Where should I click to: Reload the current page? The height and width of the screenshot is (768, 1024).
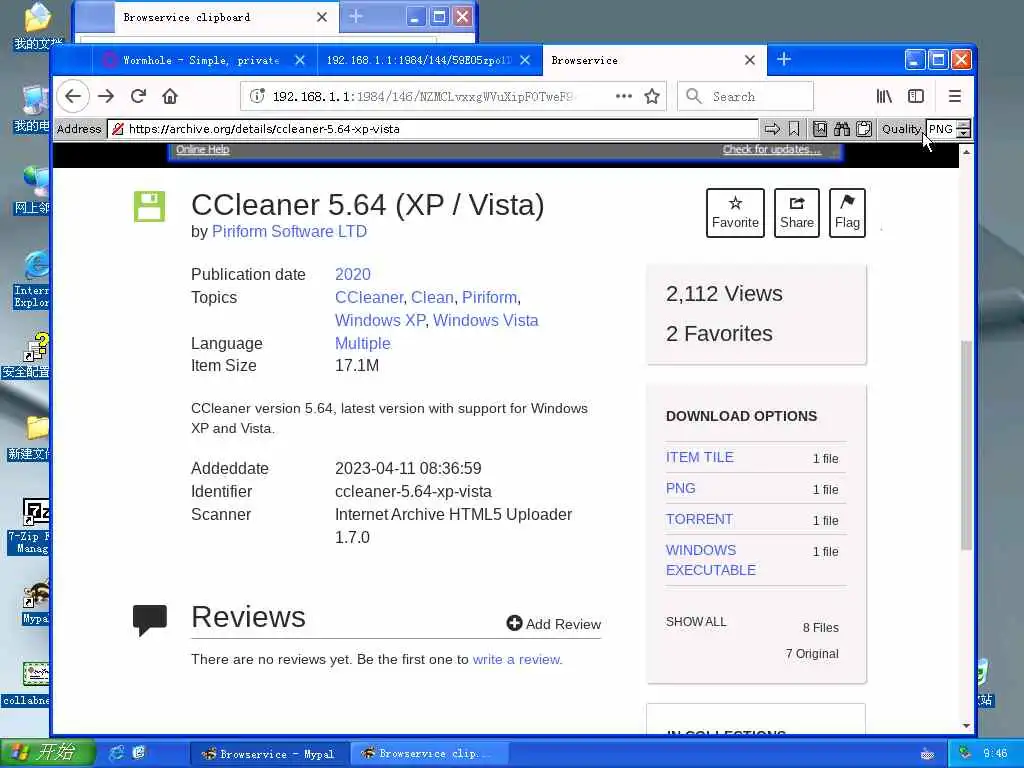[138, 97]
